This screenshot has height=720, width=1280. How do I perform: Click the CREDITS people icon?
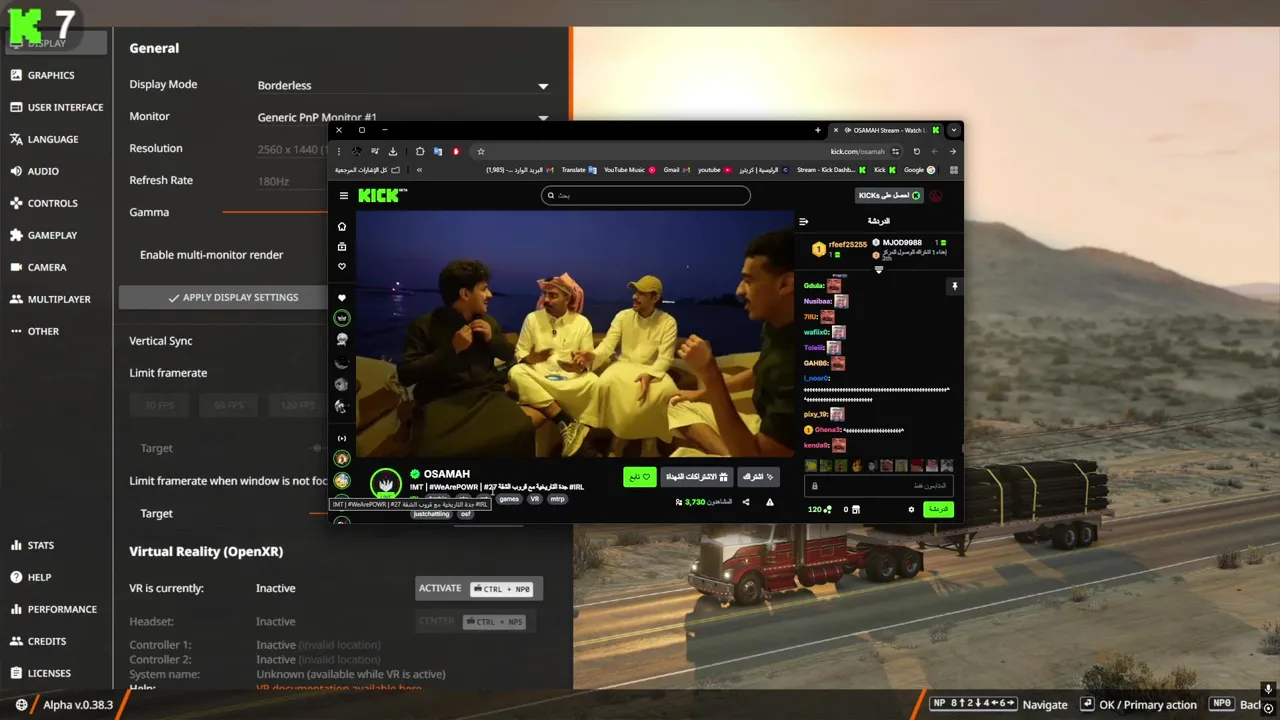(17, 641)
